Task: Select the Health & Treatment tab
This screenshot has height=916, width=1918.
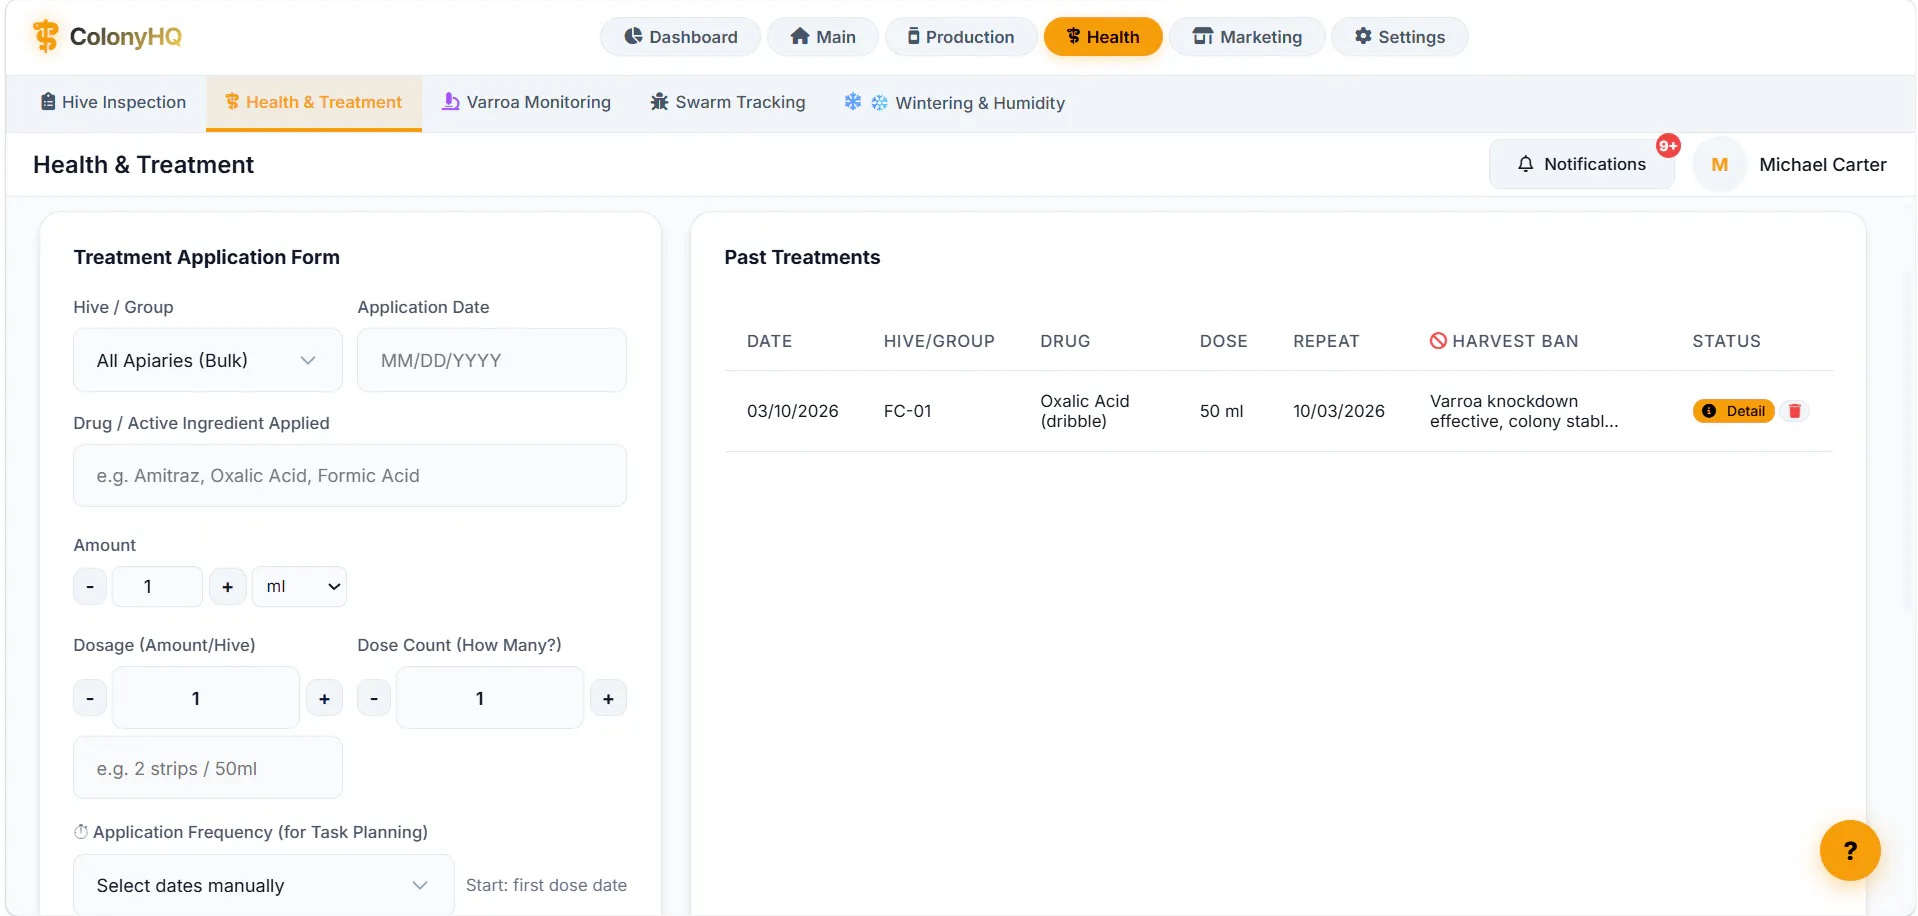Action: click(x=314, y=102)
